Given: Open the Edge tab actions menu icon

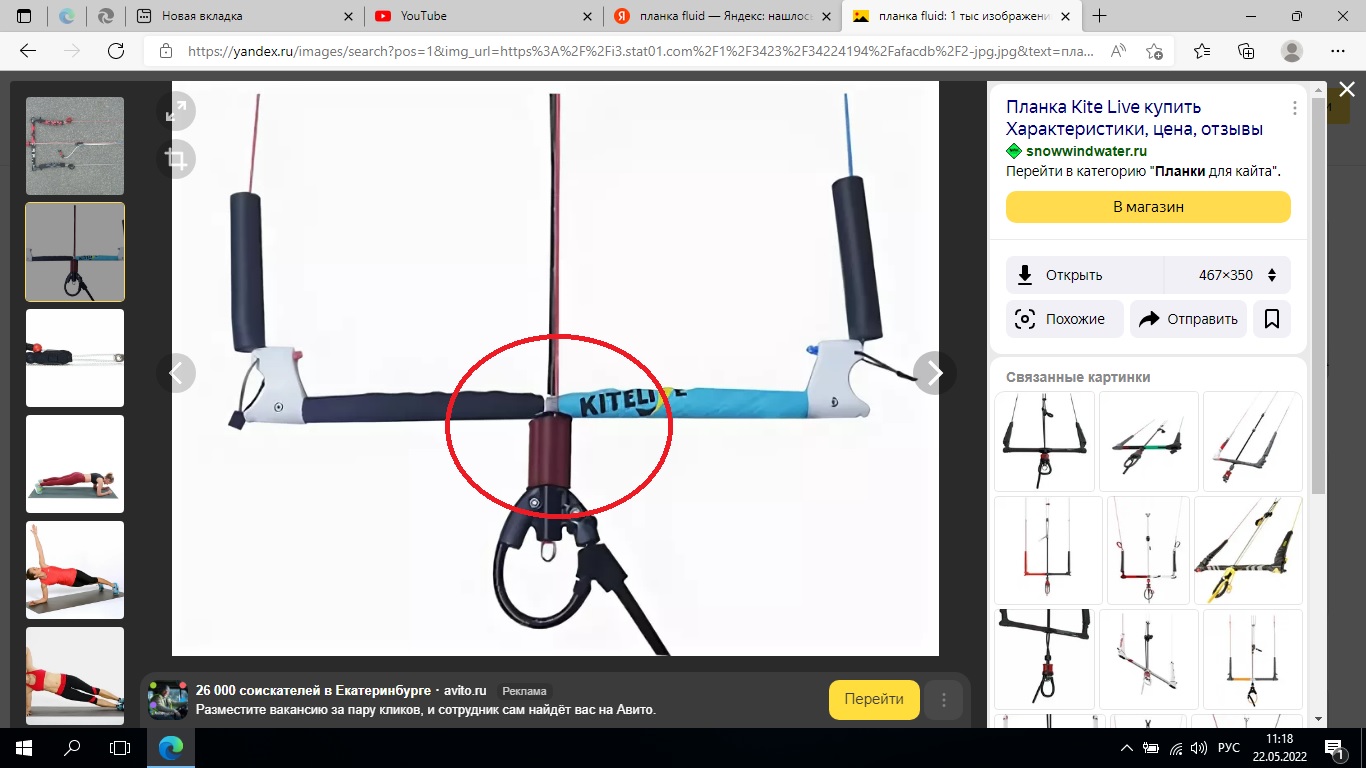Looking at the screenshot, I should [24, 16].
